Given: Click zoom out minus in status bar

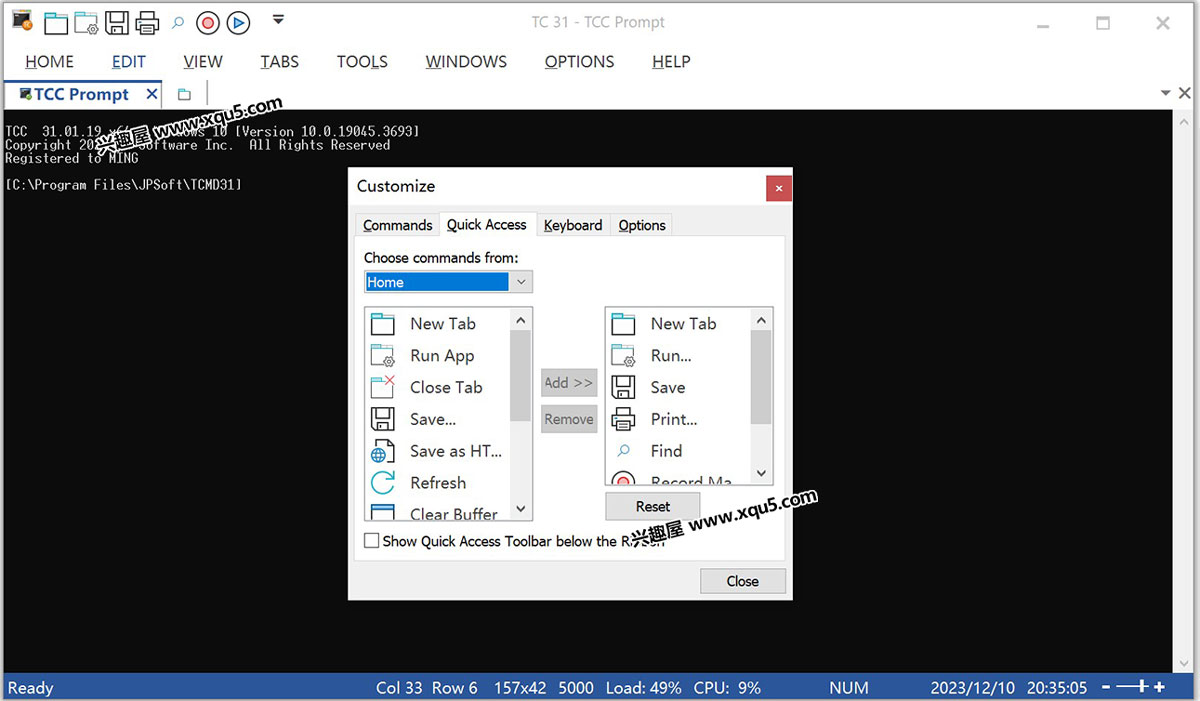Looking at the screenshot, I should (1107, 687).
